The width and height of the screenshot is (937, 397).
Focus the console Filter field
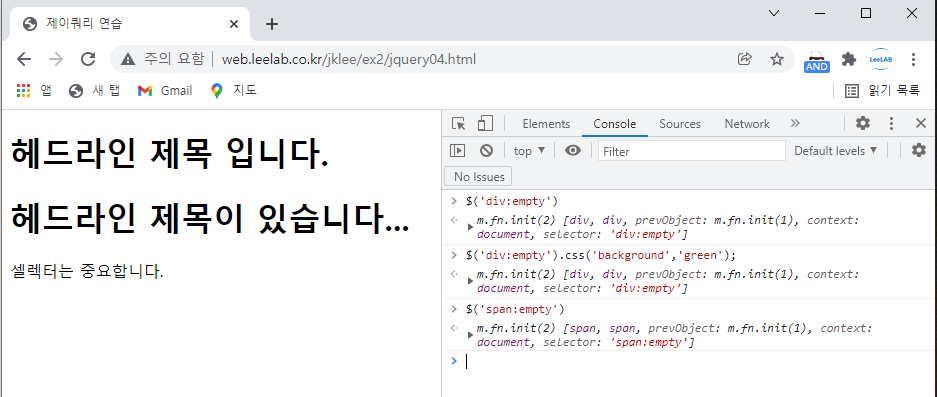[691, 151]
